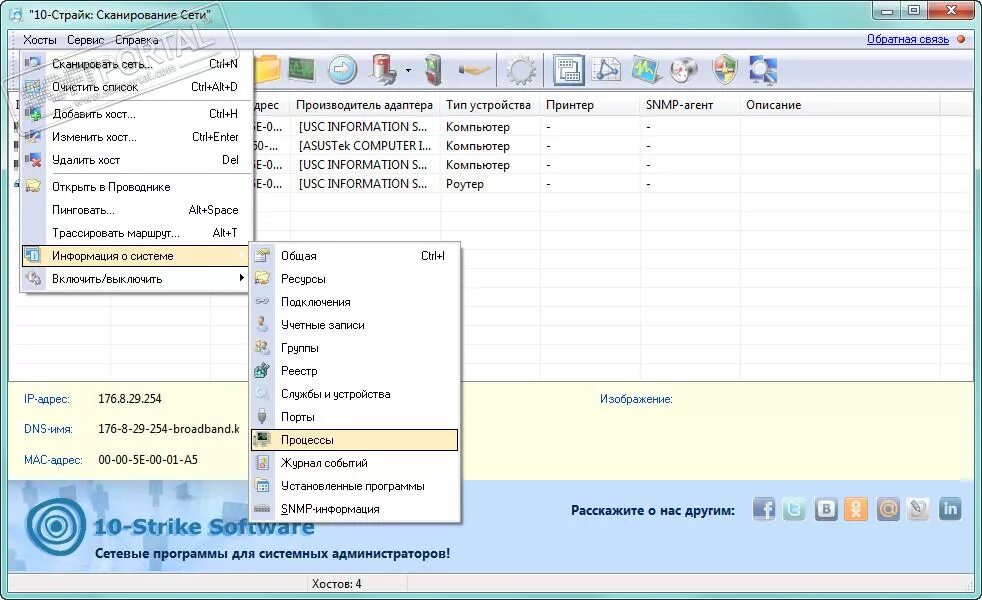This screenshot has width=982, height=600.
Task: Click the network diagram triangle toolbar icon
Action: [x=607, y=70]
